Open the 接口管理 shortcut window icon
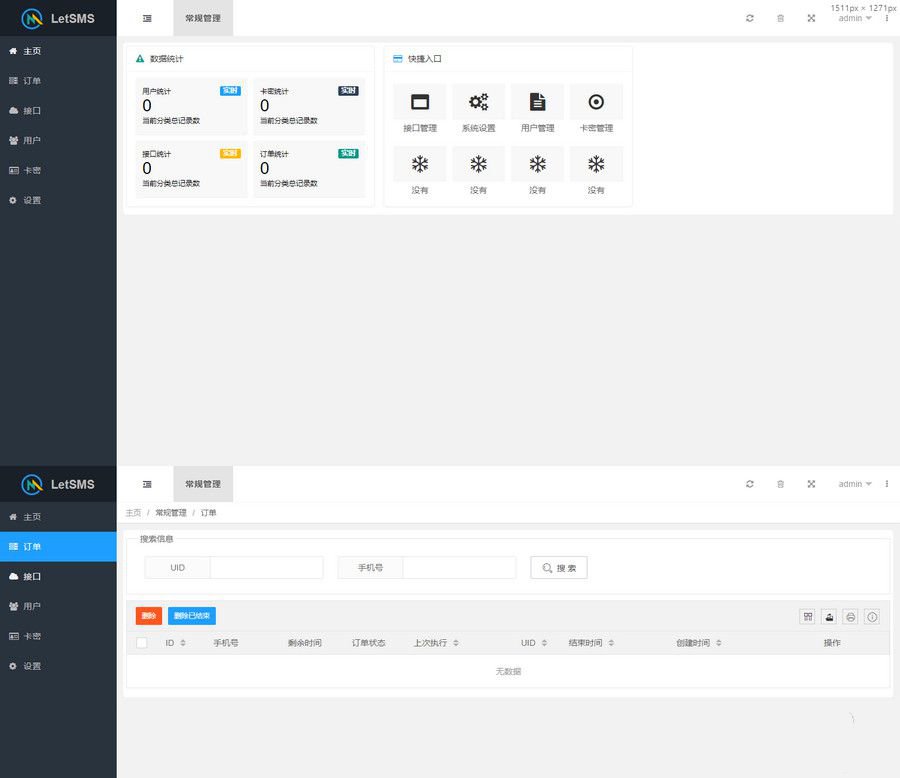Image resolution: width=900 pixels, height=778 pixels. coord(420,102)
